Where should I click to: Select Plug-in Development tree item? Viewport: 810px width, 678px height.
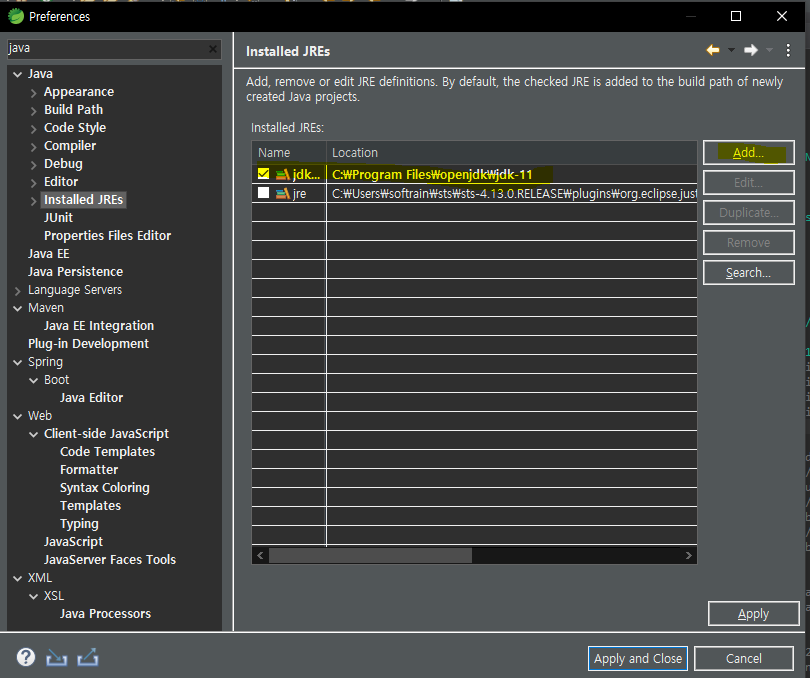(x=88, y=344)
